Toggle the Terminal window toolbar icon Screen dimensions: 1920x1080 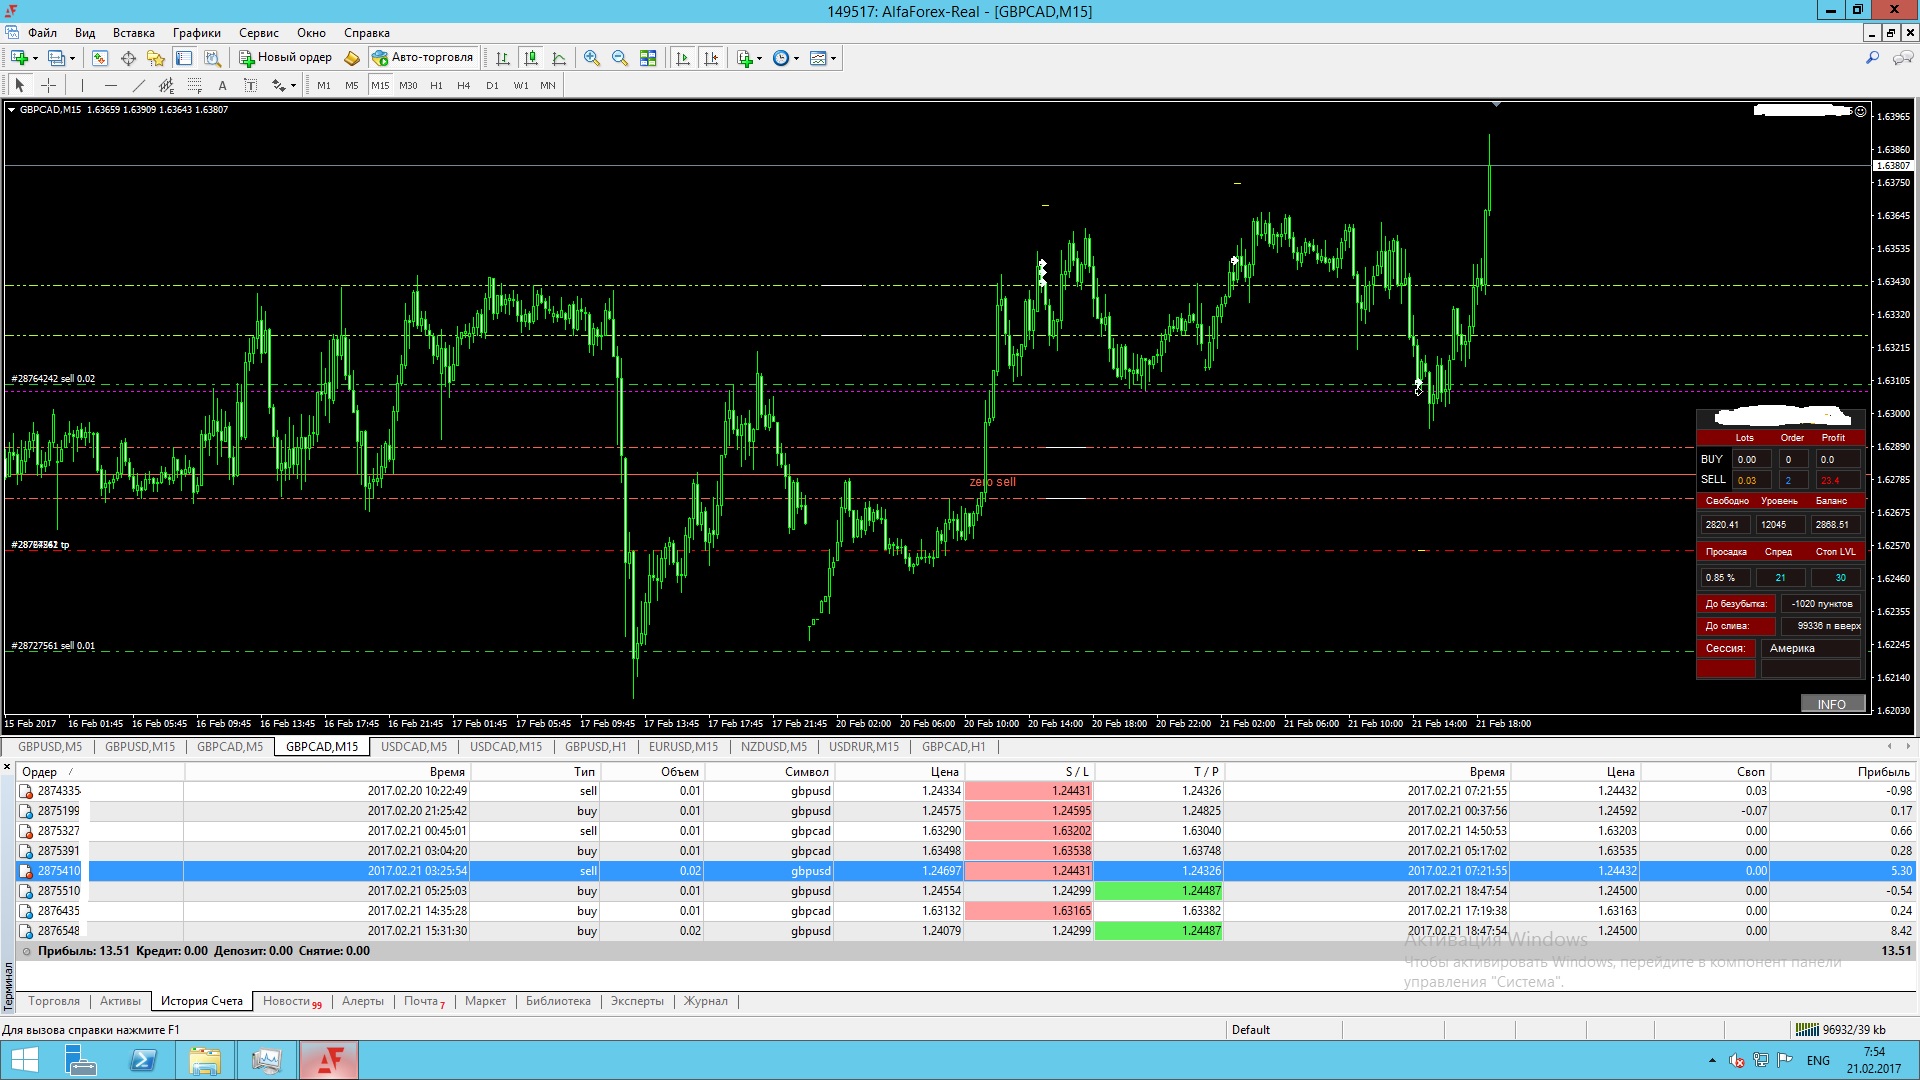[x=184, y=58]
